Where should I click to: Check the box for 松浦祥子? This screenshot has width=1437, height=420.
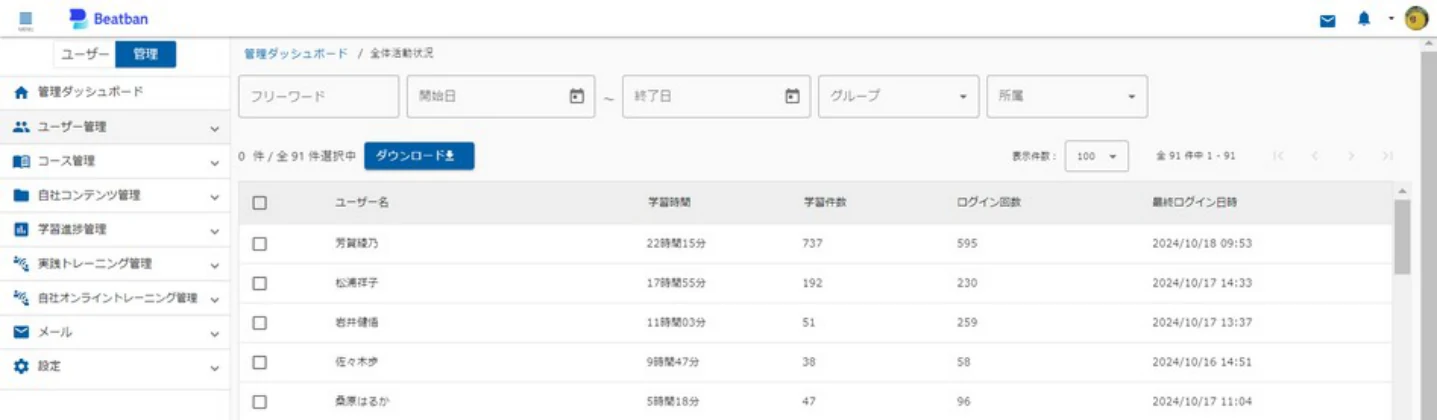[260, 283]
